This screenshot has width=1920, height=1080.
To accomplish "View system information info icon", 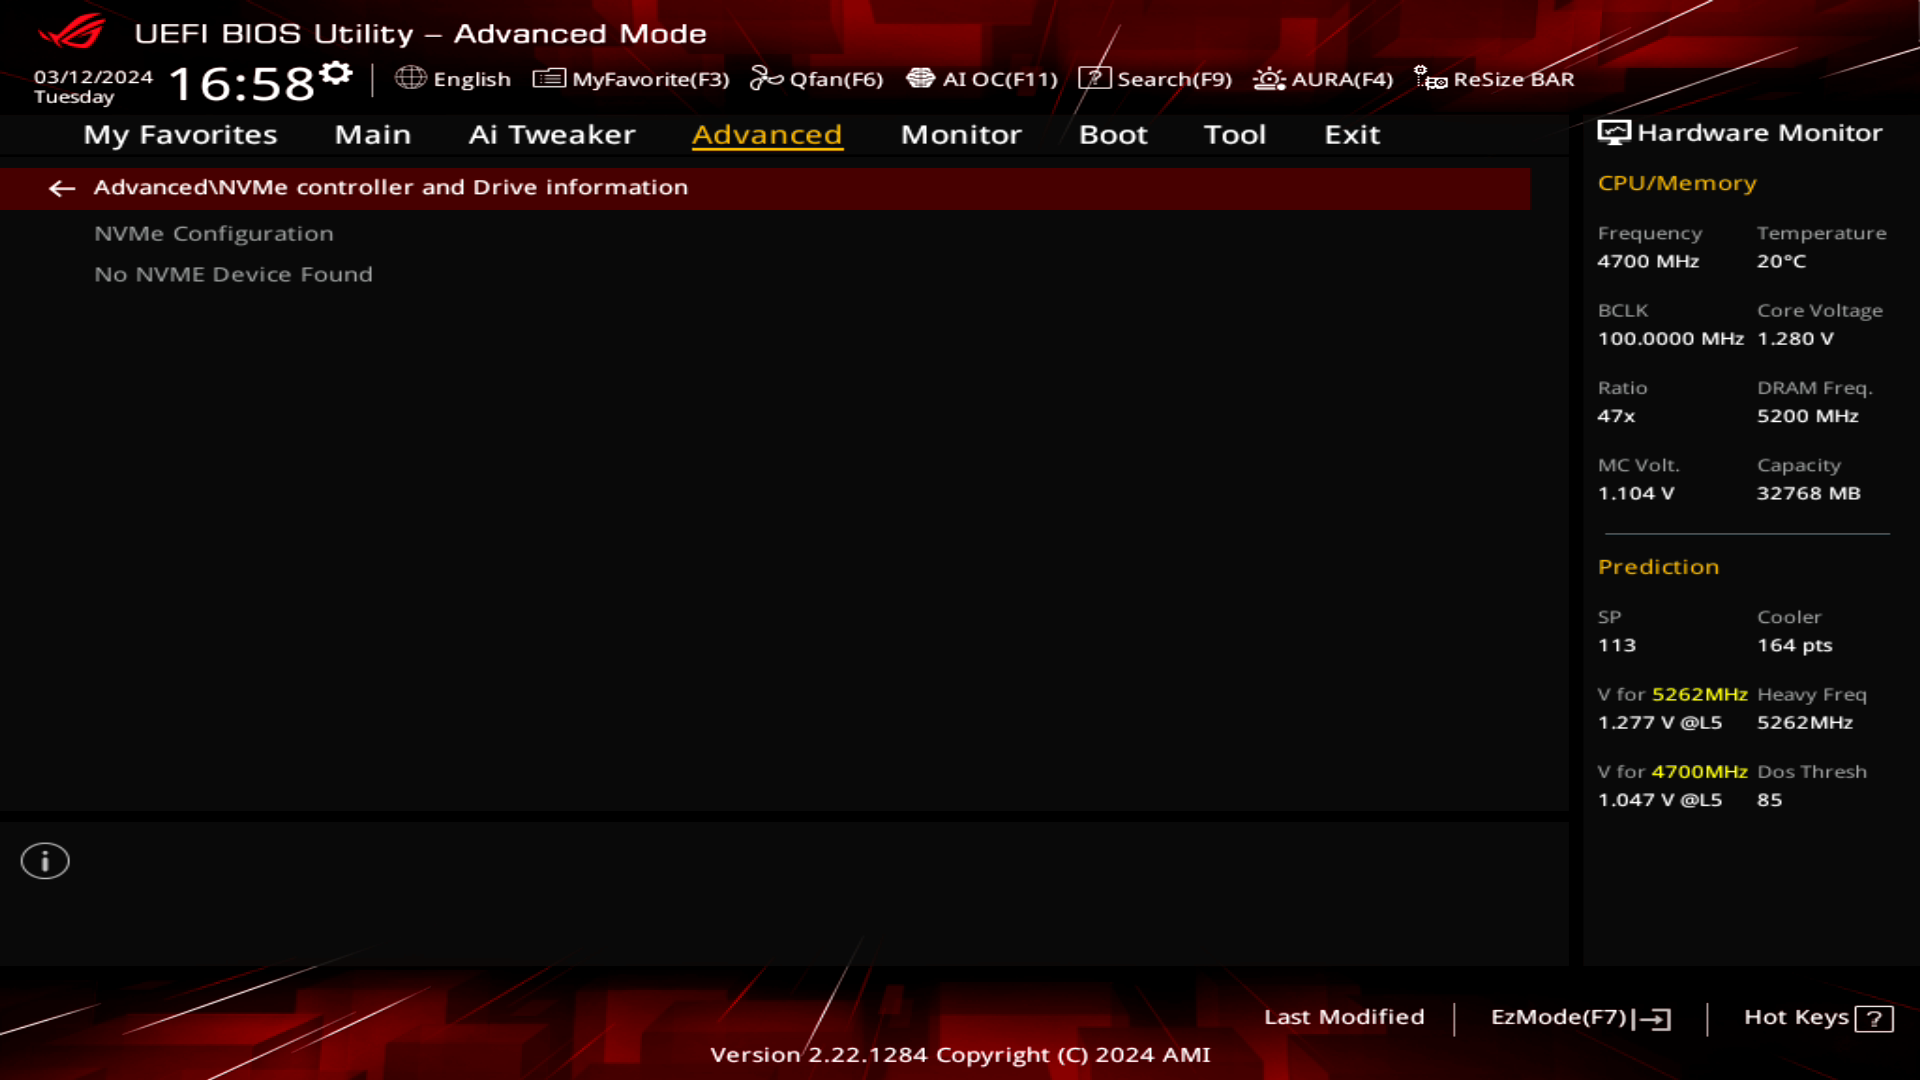I will point(45,860).
